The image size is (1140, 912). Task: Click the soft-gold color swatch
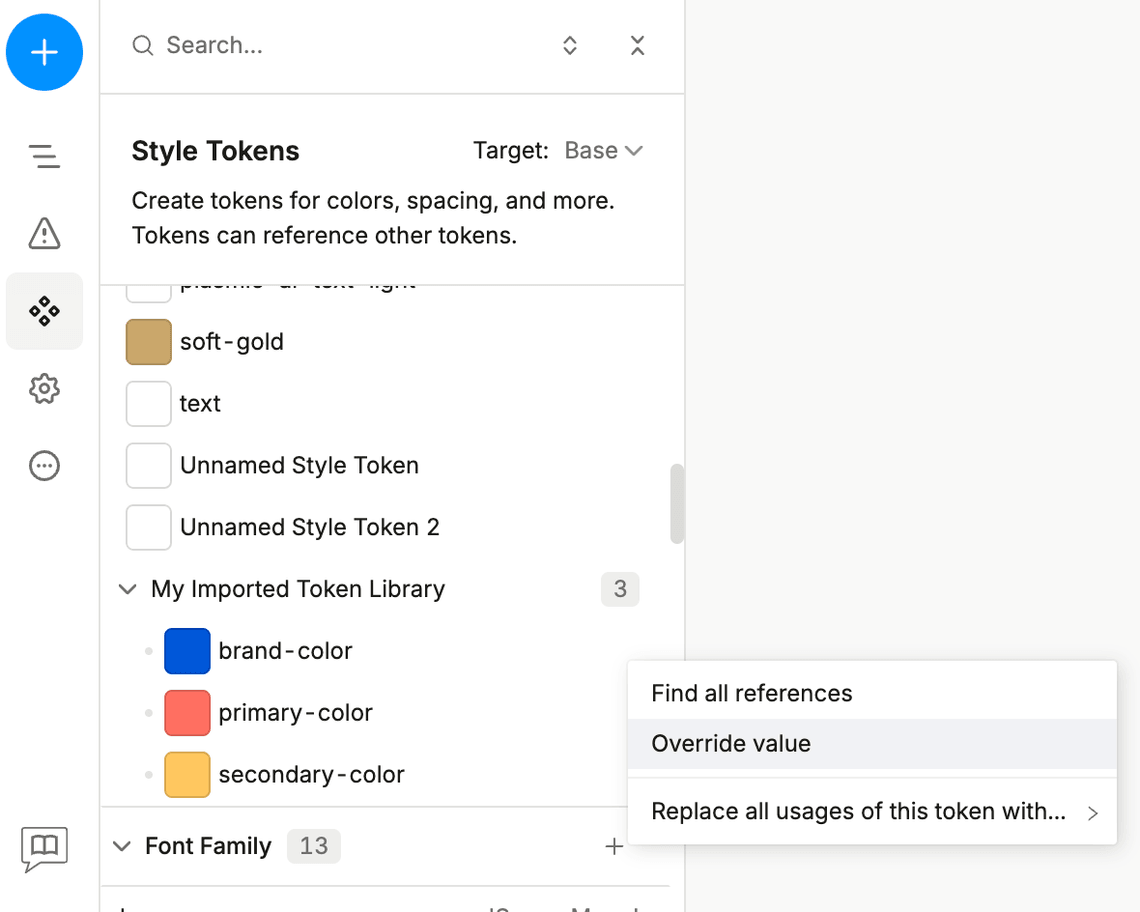tap(149, 342)
